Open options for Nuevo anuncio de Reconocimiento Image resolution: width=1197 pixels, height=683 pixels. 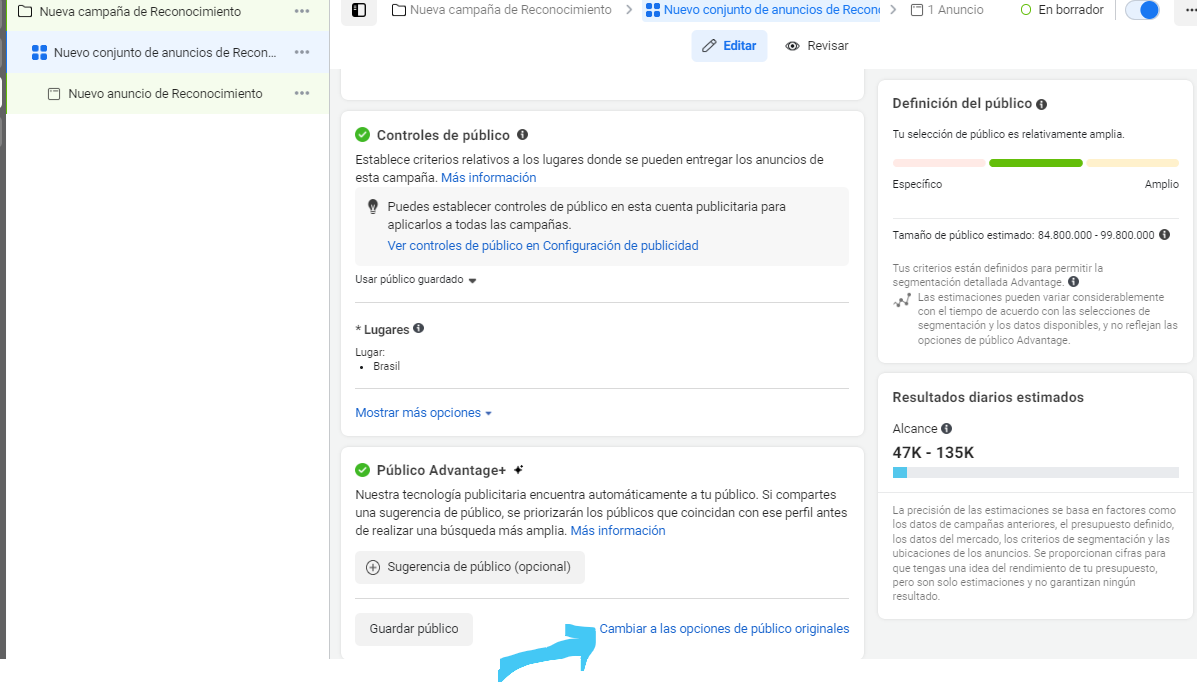[302, 93]
